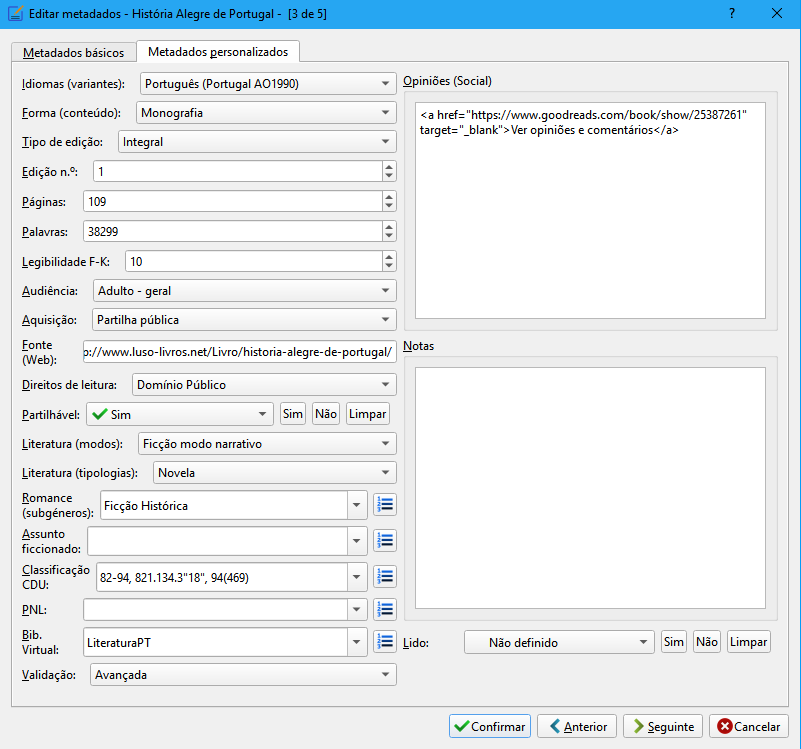Image resolution: width=801 pixels, height=749 pixels.
Task: Set Lido to Sim
Action: (x=674, y=642)
